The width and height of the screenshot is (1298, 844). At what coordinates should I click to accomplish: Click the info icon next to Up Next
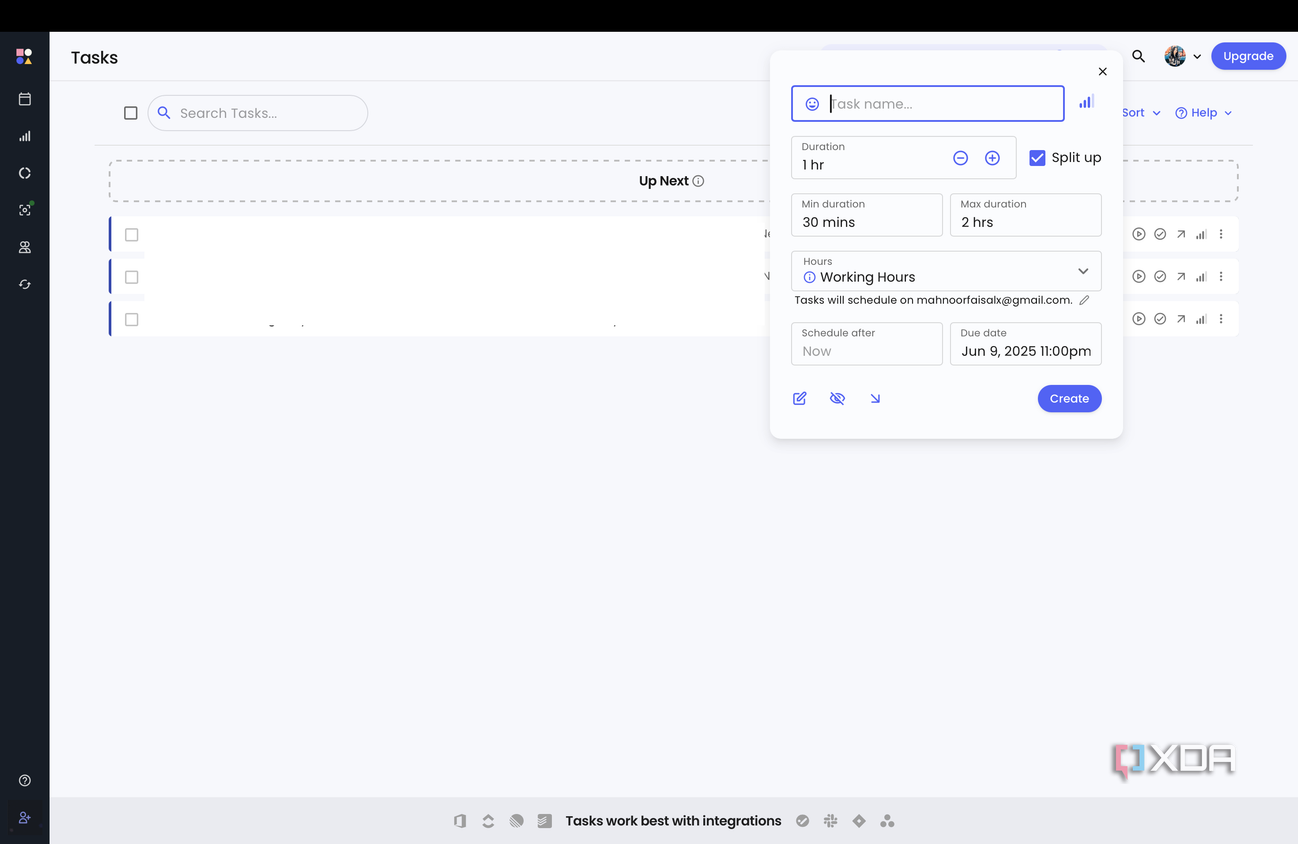[698, 181]
